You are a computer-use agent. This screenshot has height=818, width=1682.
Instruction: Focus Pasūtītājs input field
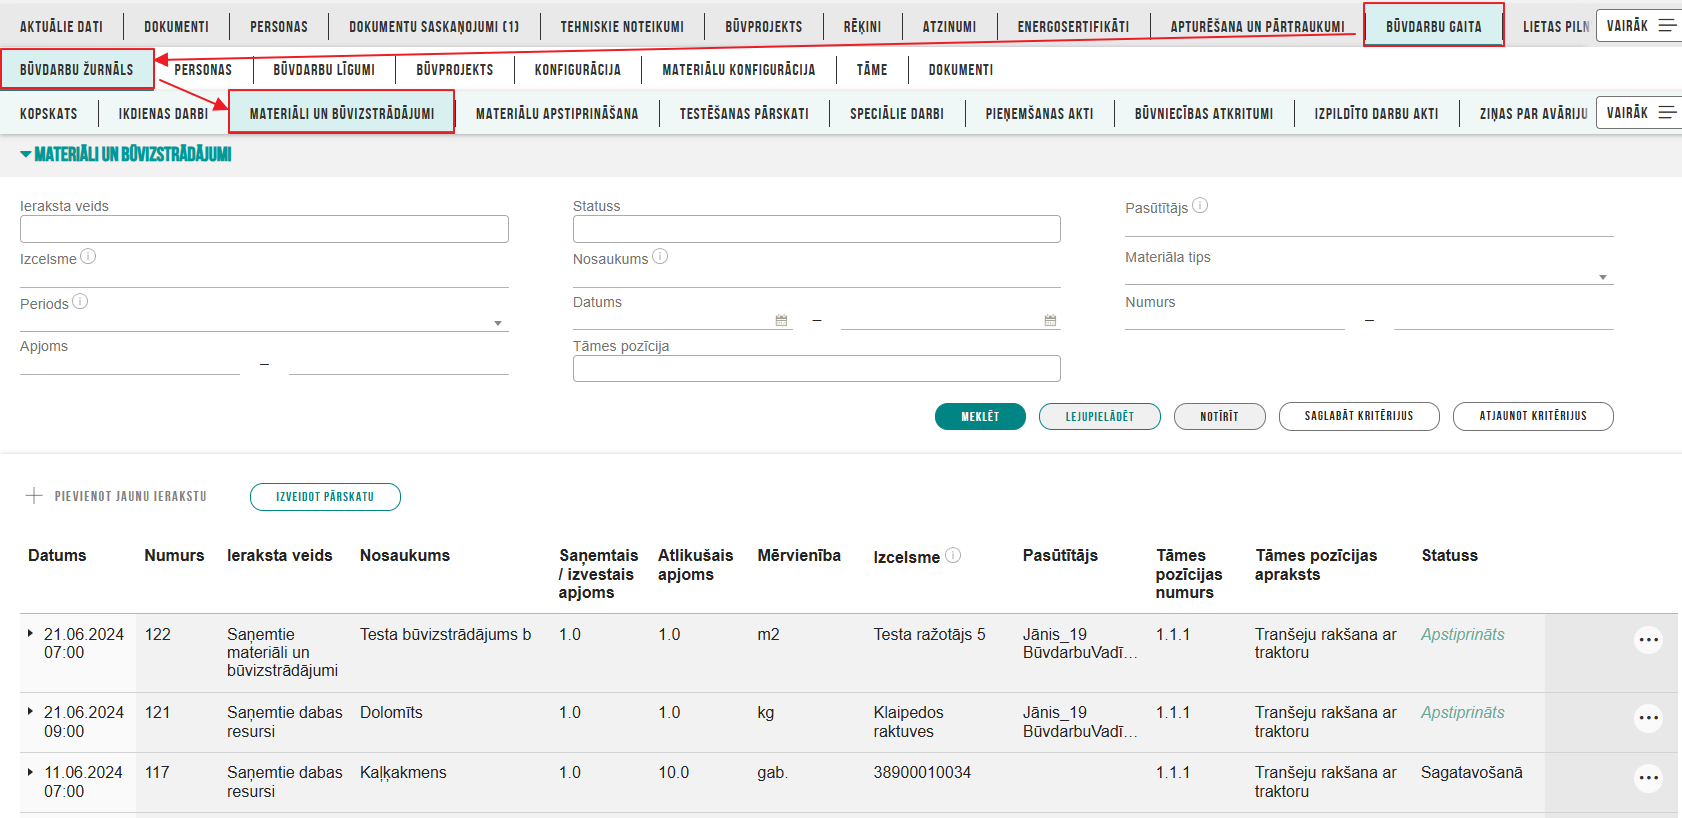pos(1369,226)
